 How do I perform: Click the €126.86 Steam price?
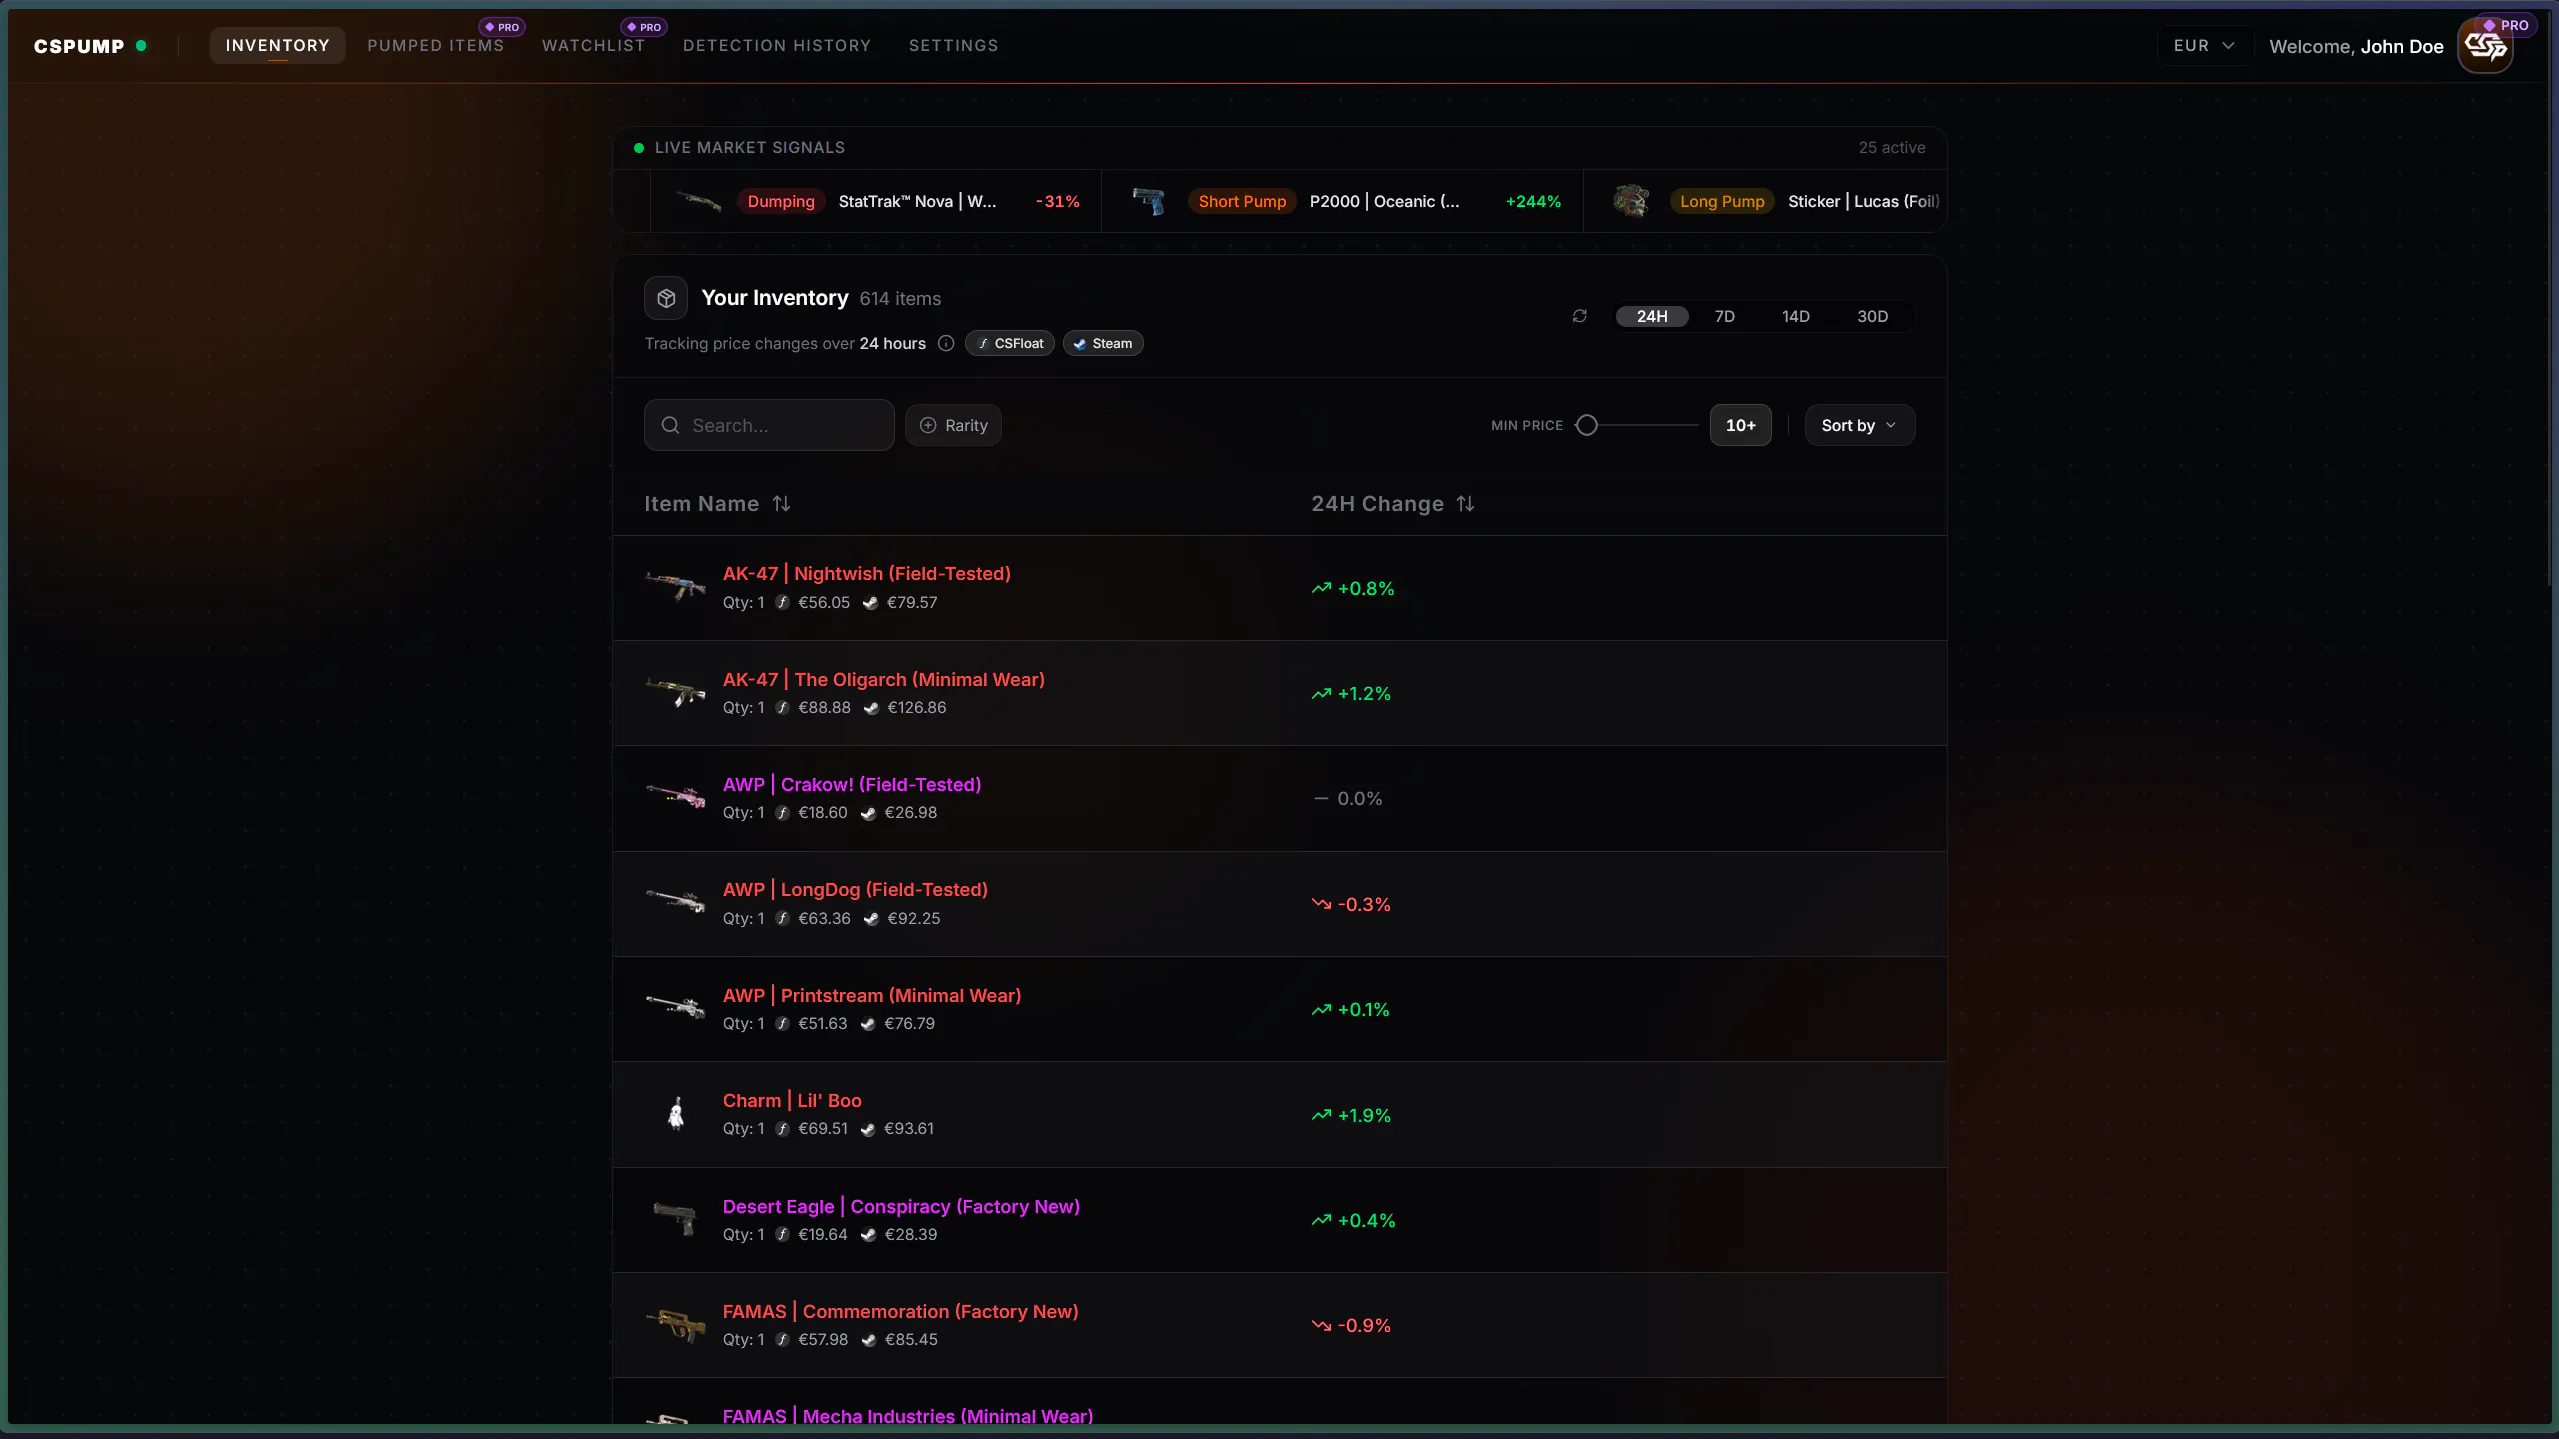[917, 708]
